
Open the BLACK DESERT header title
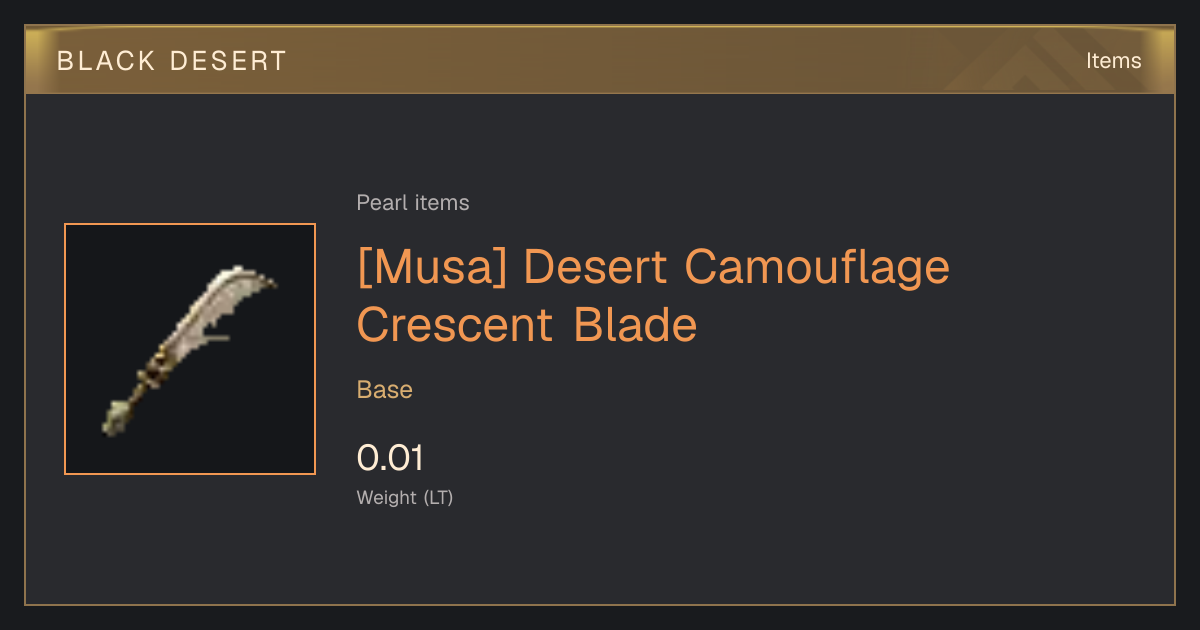172,61
